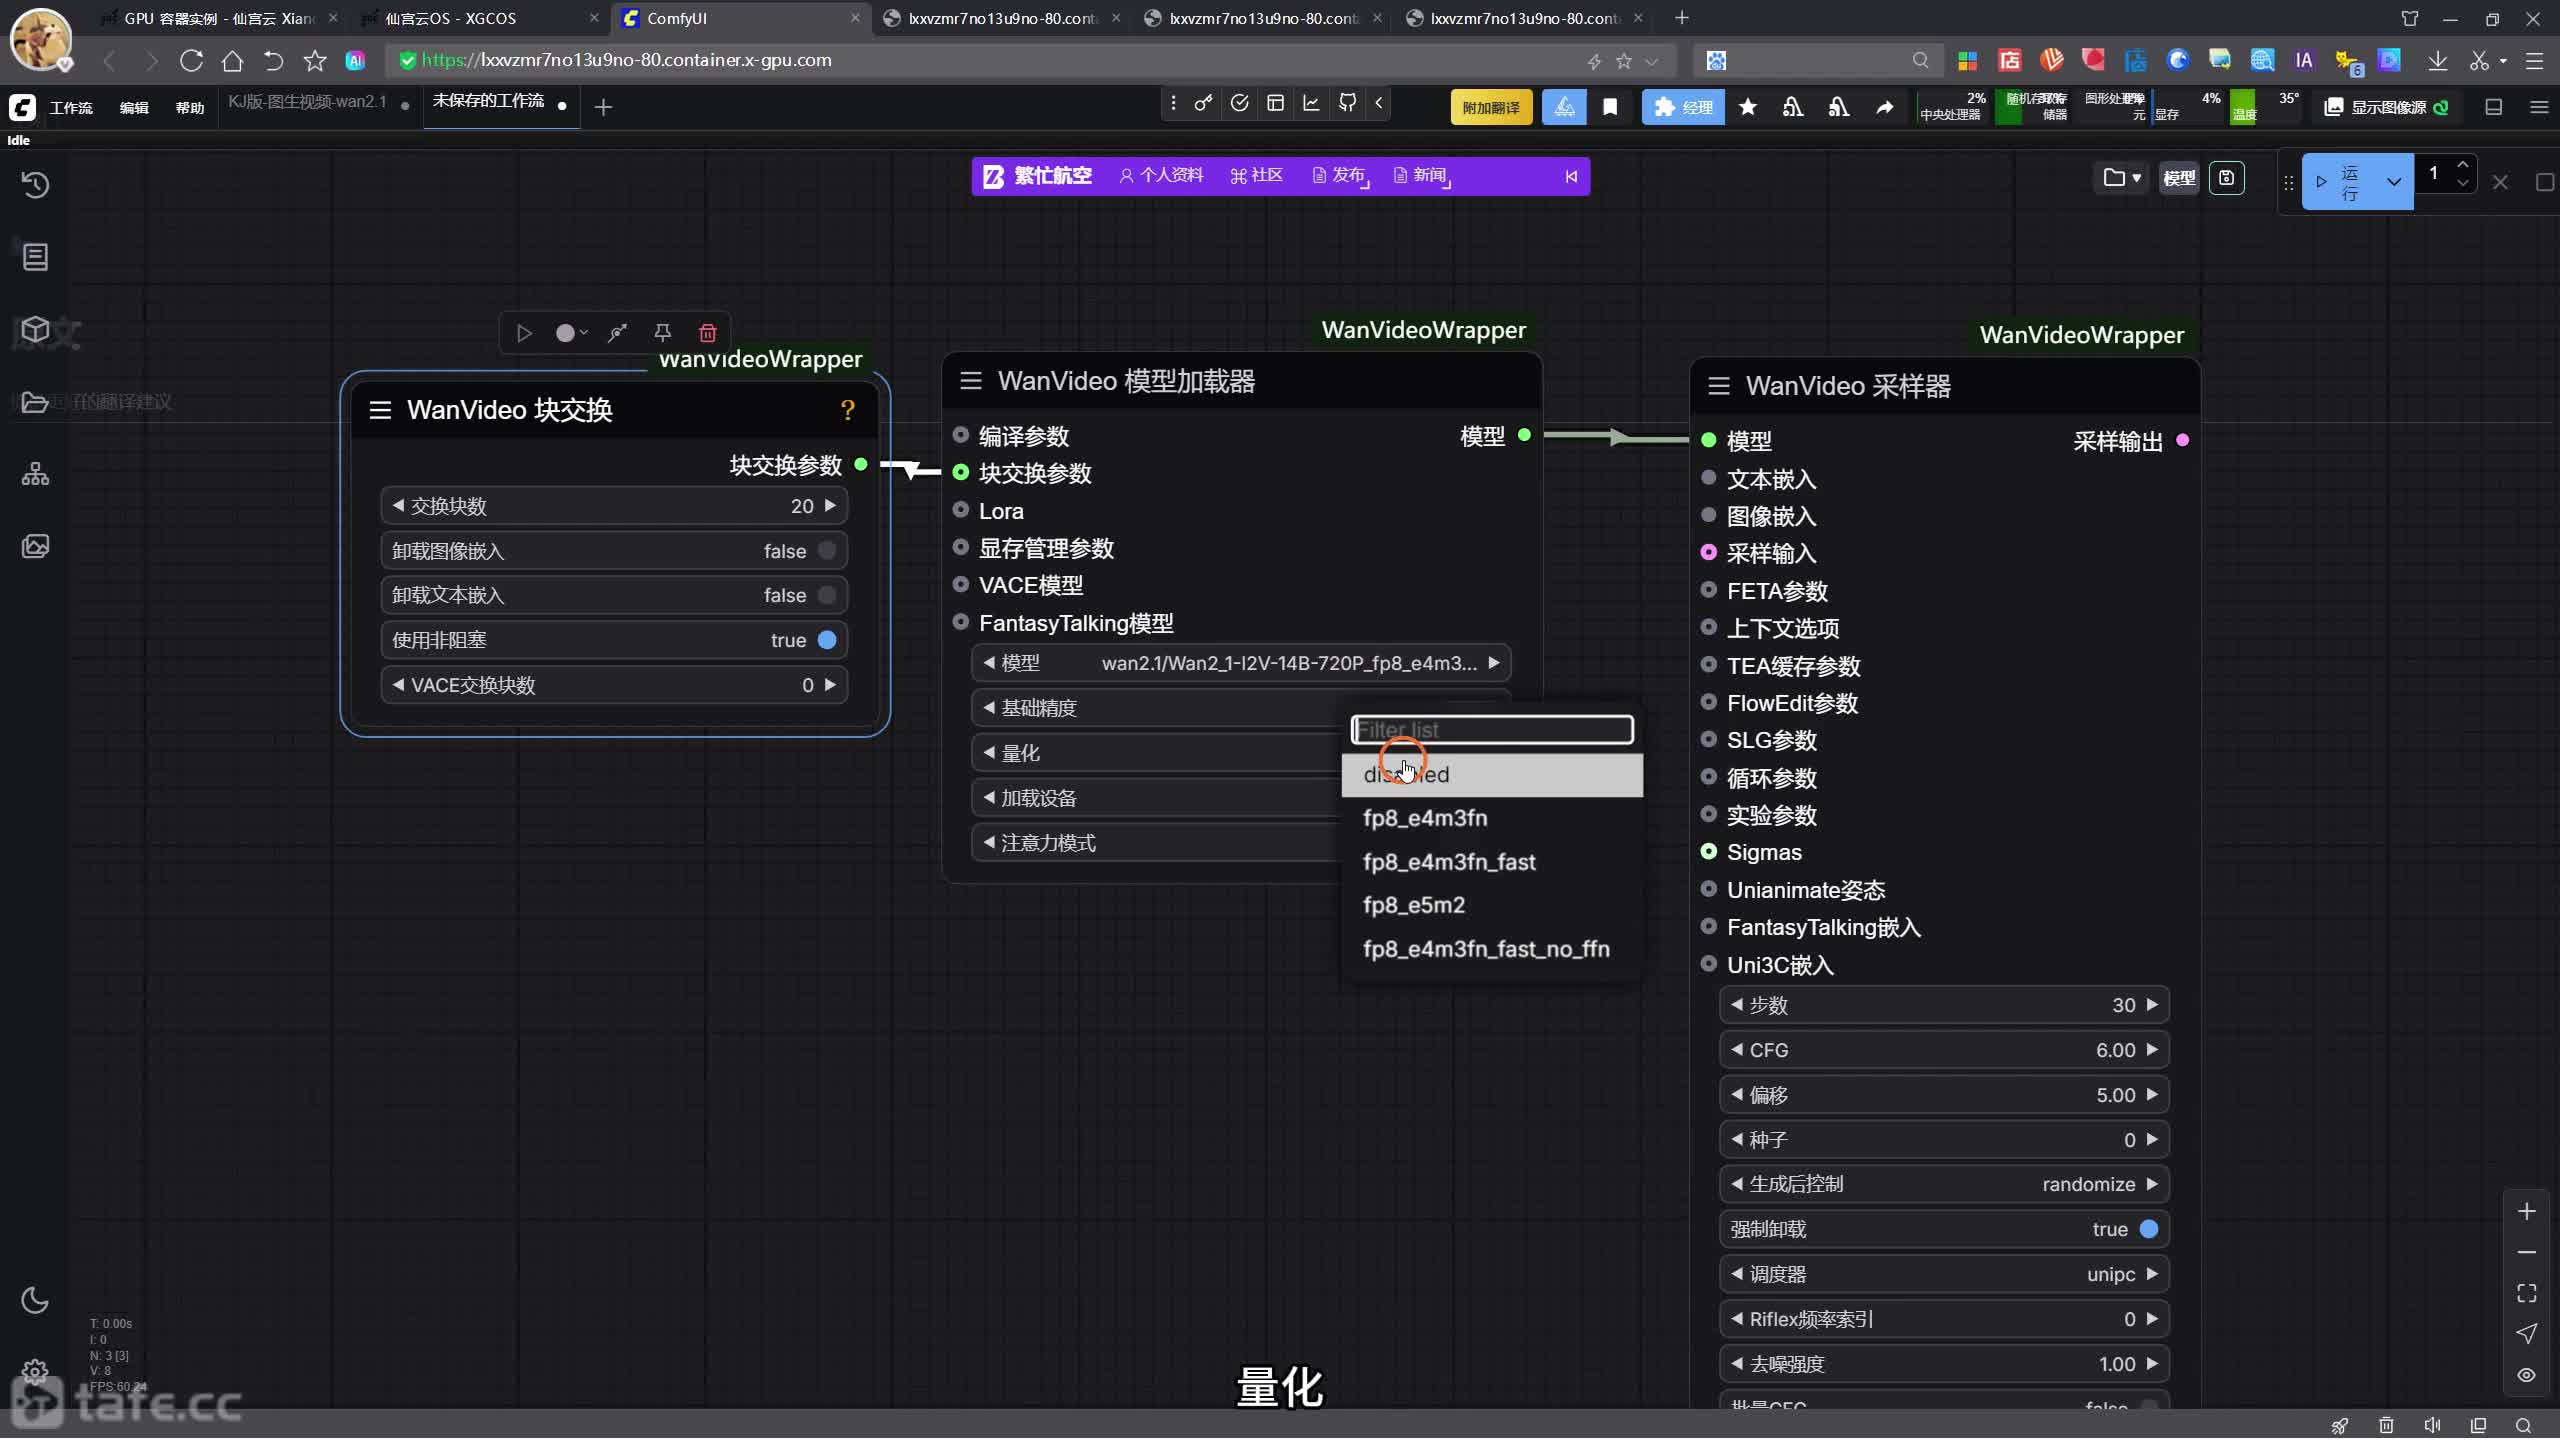This screenshot has width=2560, height=1440.
Task: Click the bypass node icon in node toolbar
Action: tap(618, 333)
